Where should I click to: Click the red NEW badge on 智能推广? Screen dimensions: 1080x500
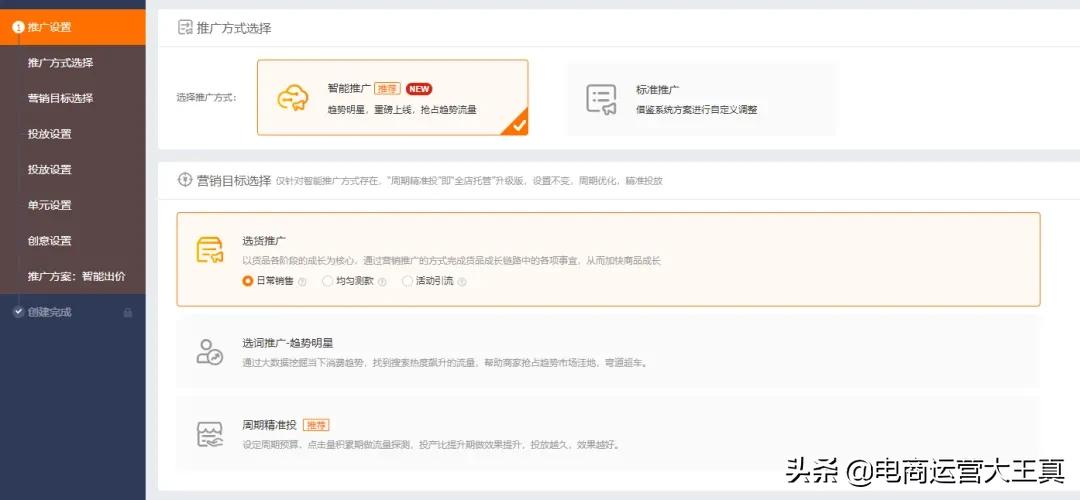pos(419,89)
